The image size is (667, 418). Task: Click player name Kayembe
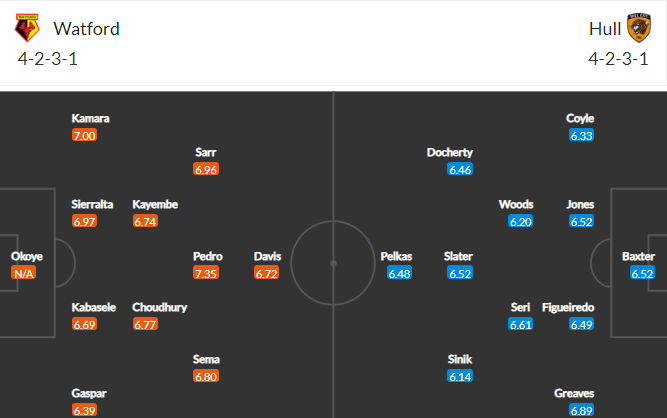(x=155, y=205)
